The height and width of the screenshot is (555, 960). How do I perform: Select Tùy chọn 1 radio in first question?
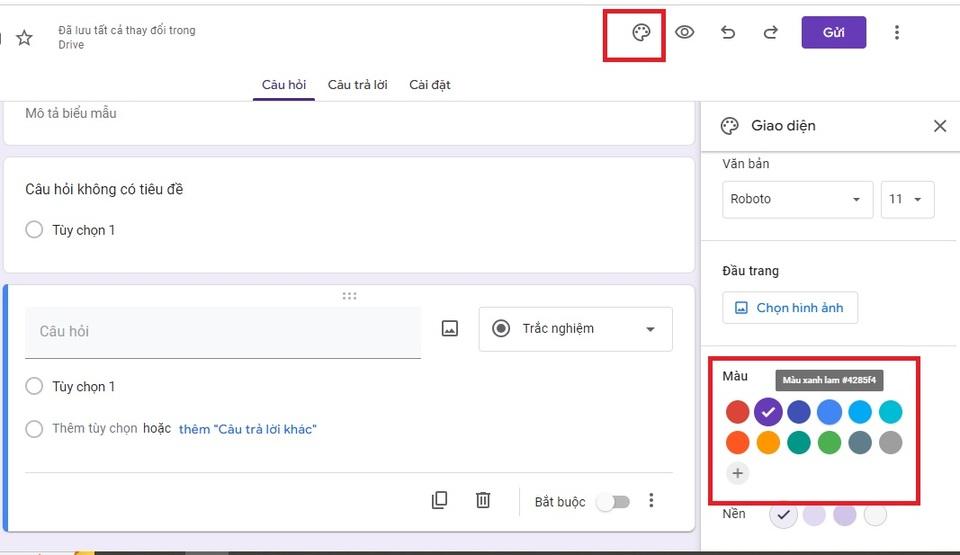coord(34,230)
